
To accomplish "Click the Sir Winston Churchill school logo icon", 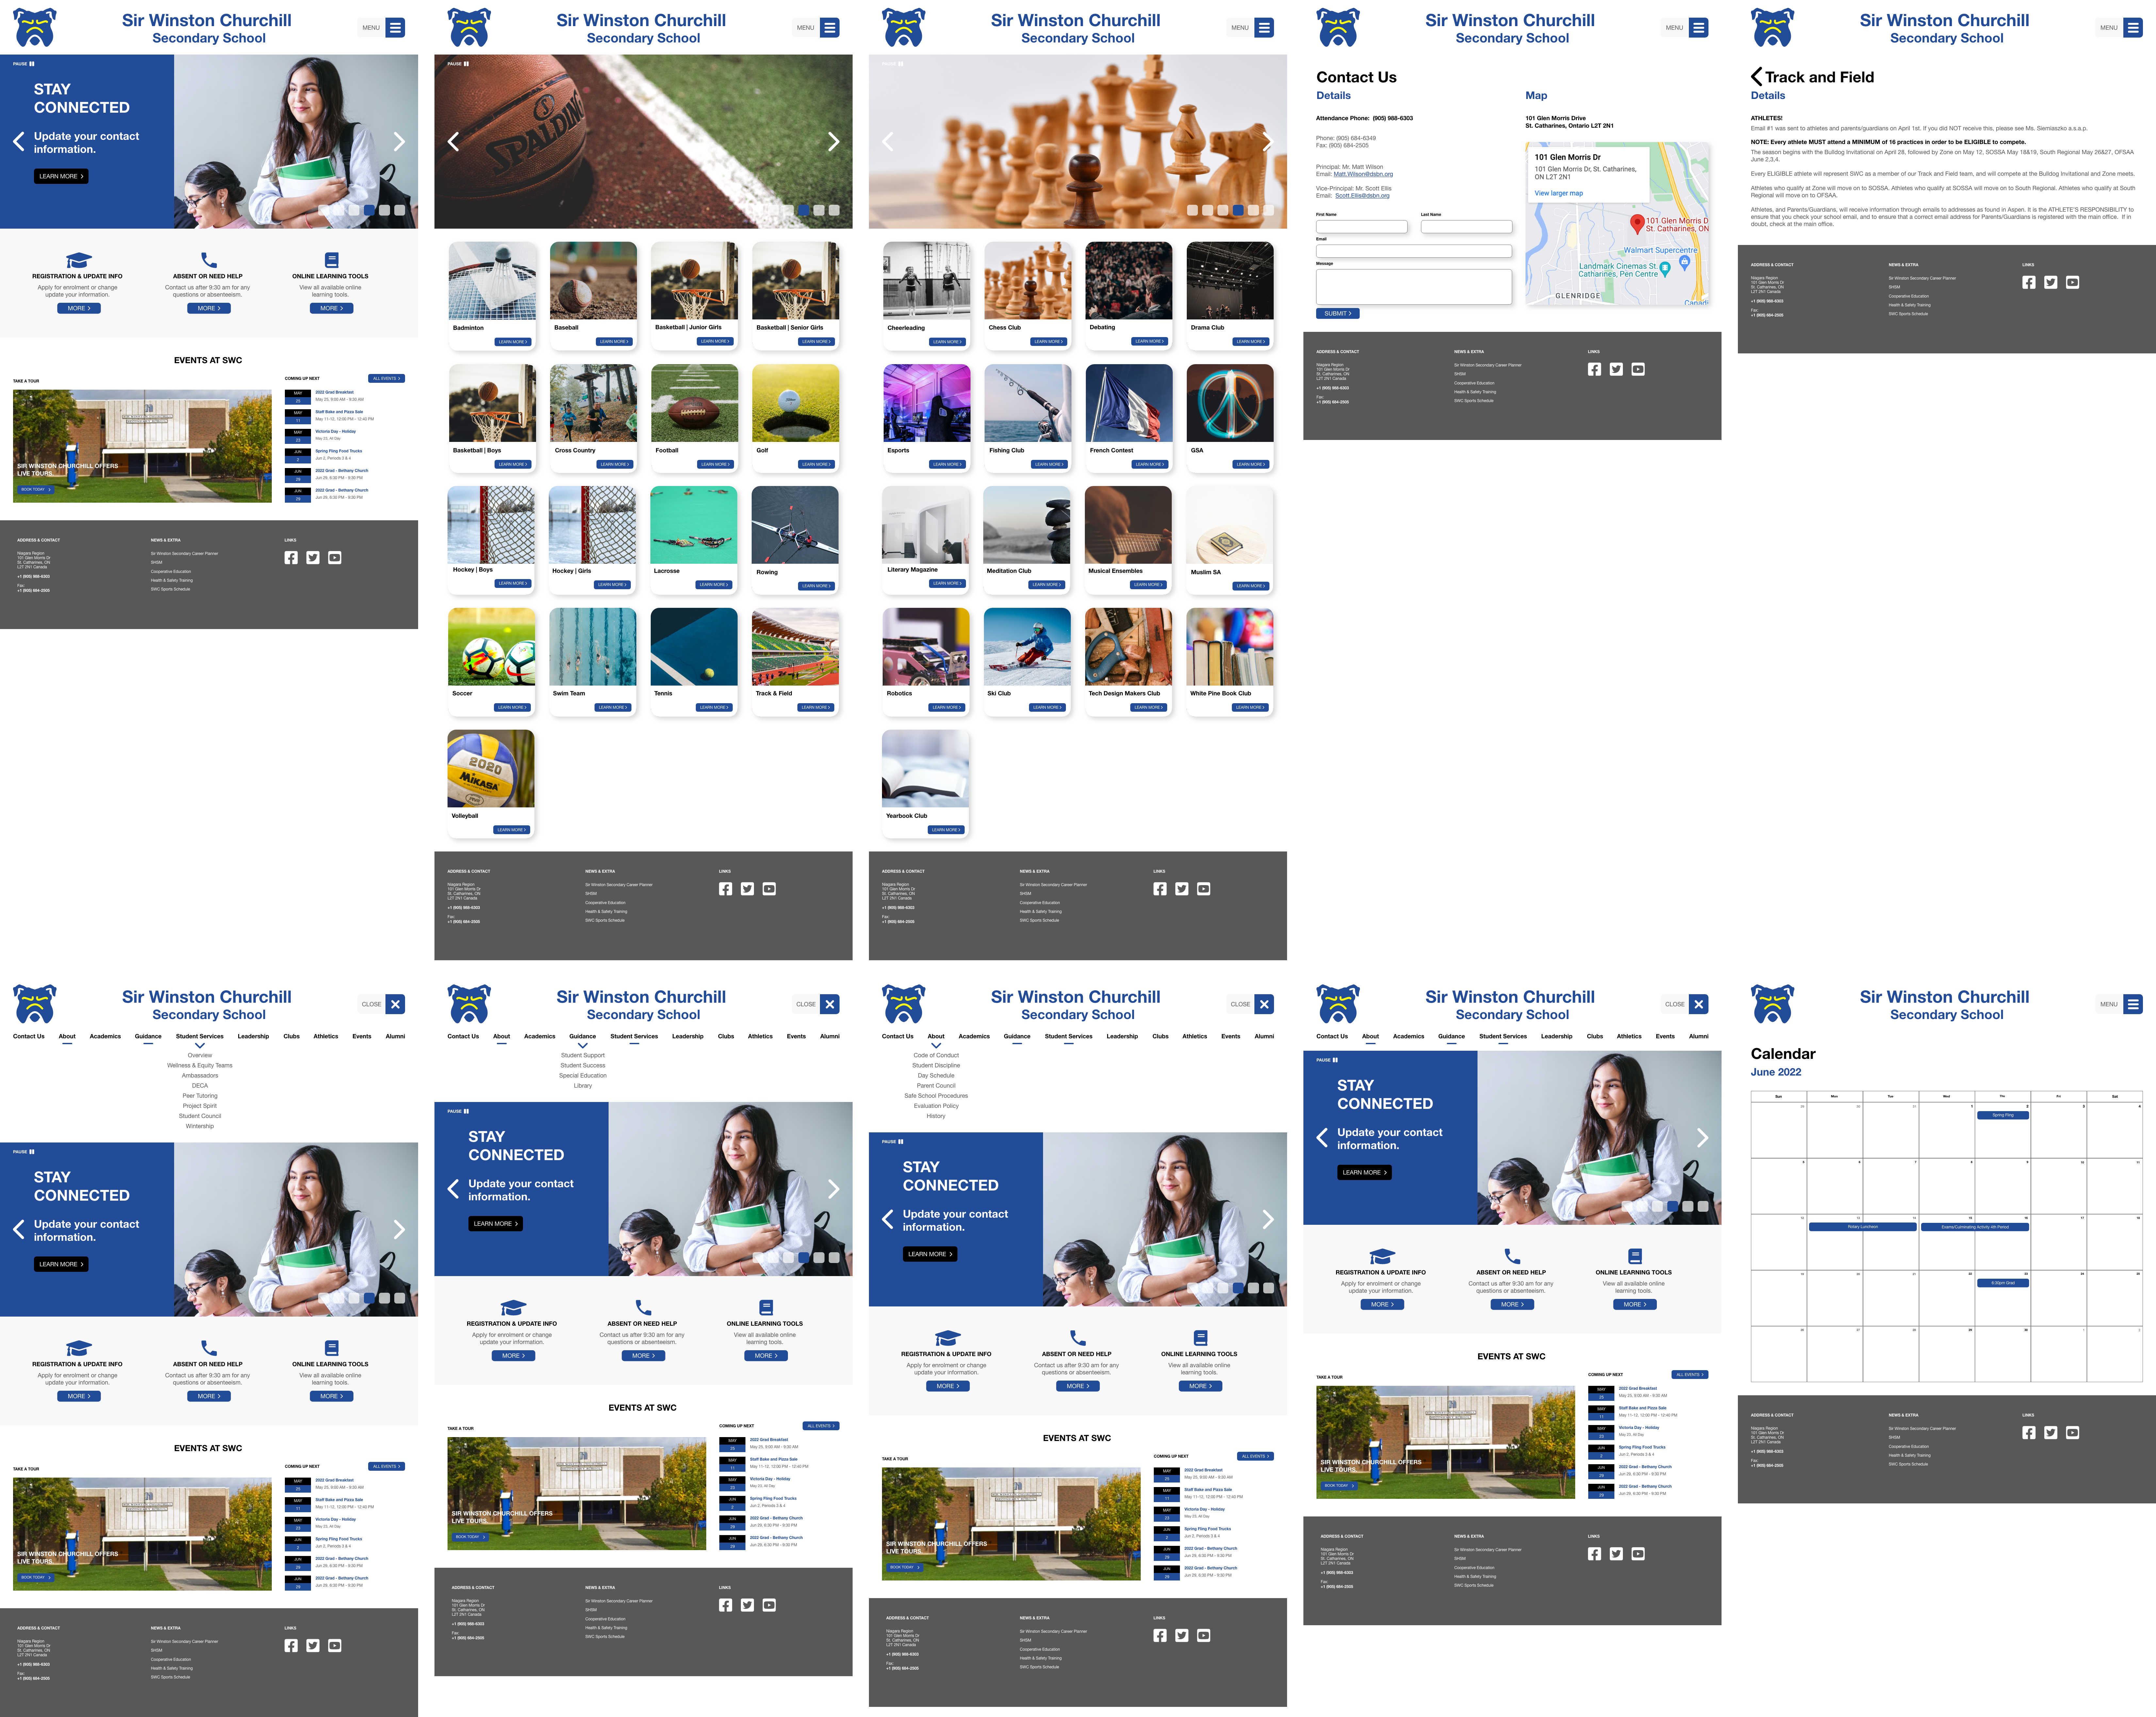I will click(35, 26).
